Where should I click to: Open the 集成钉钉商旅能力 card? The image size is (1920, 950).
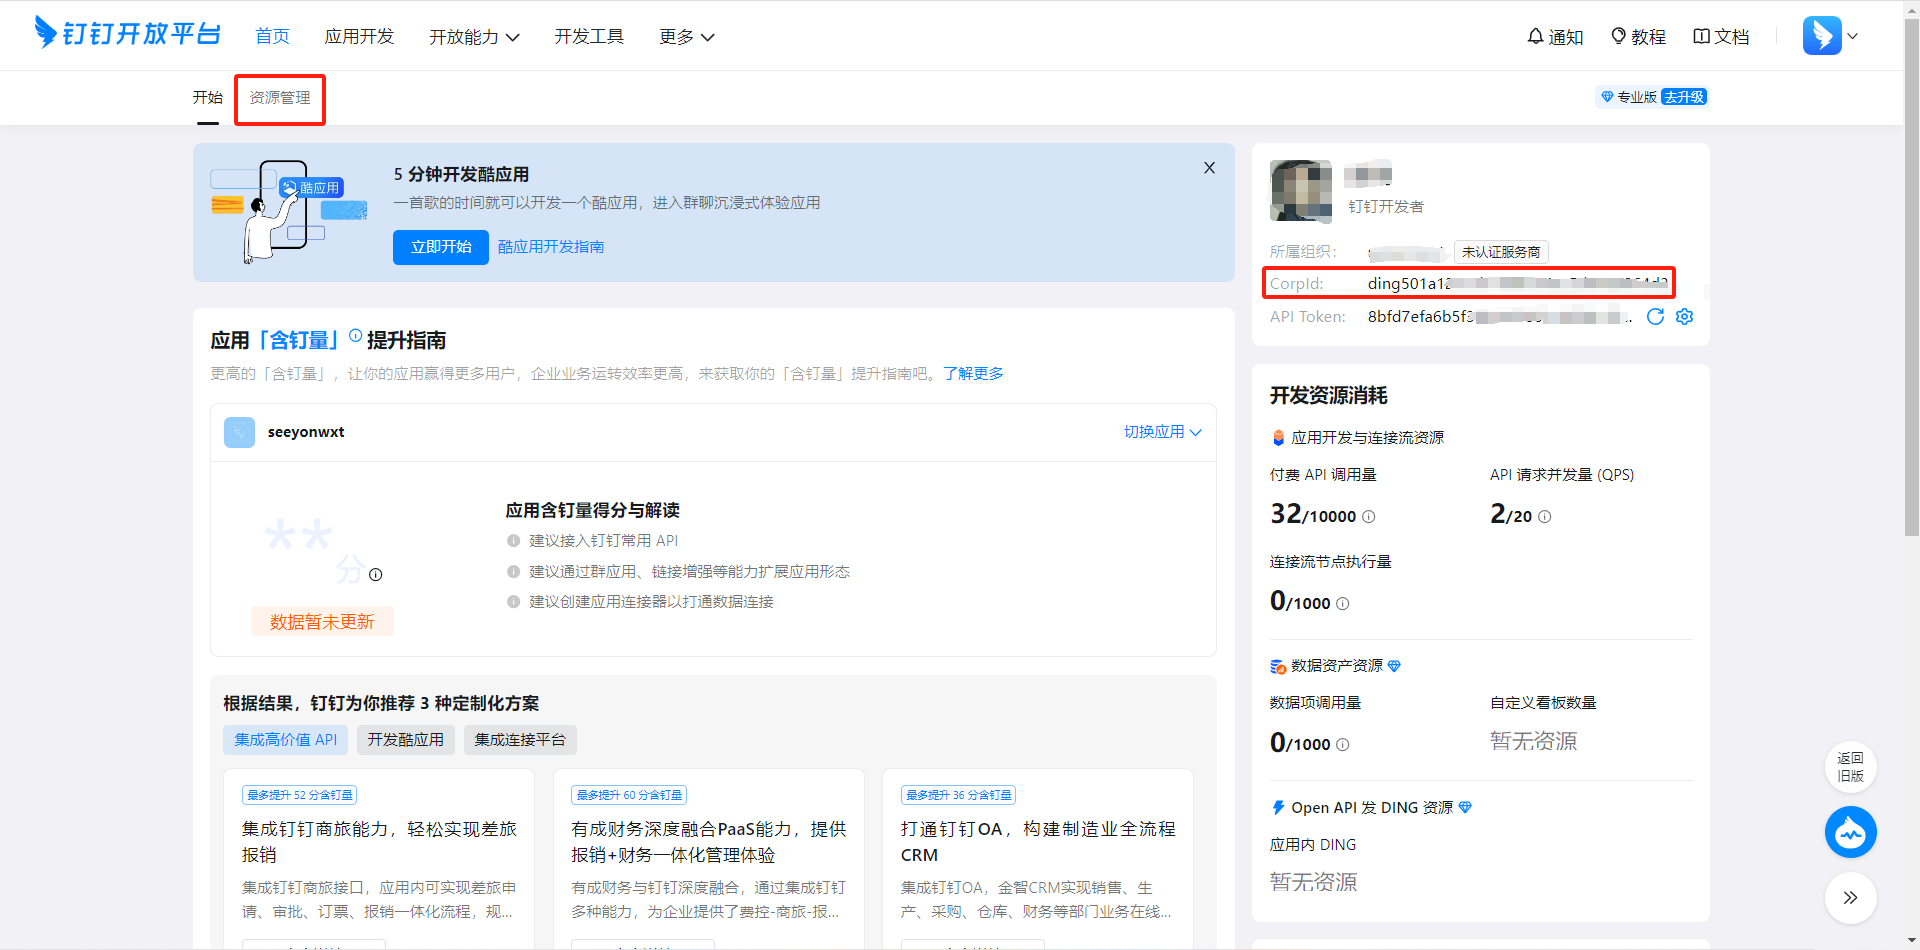click(379, 858)
